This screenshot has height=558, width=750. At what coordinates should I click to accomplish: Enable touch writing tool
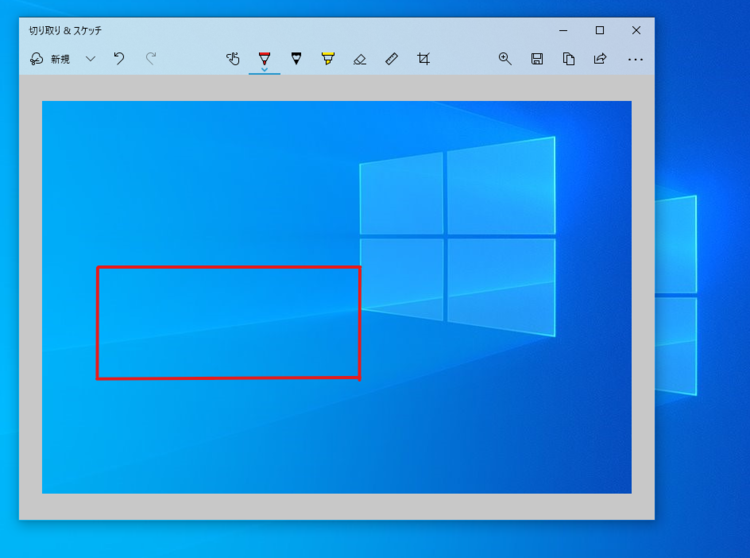click(x=232, y=59)
